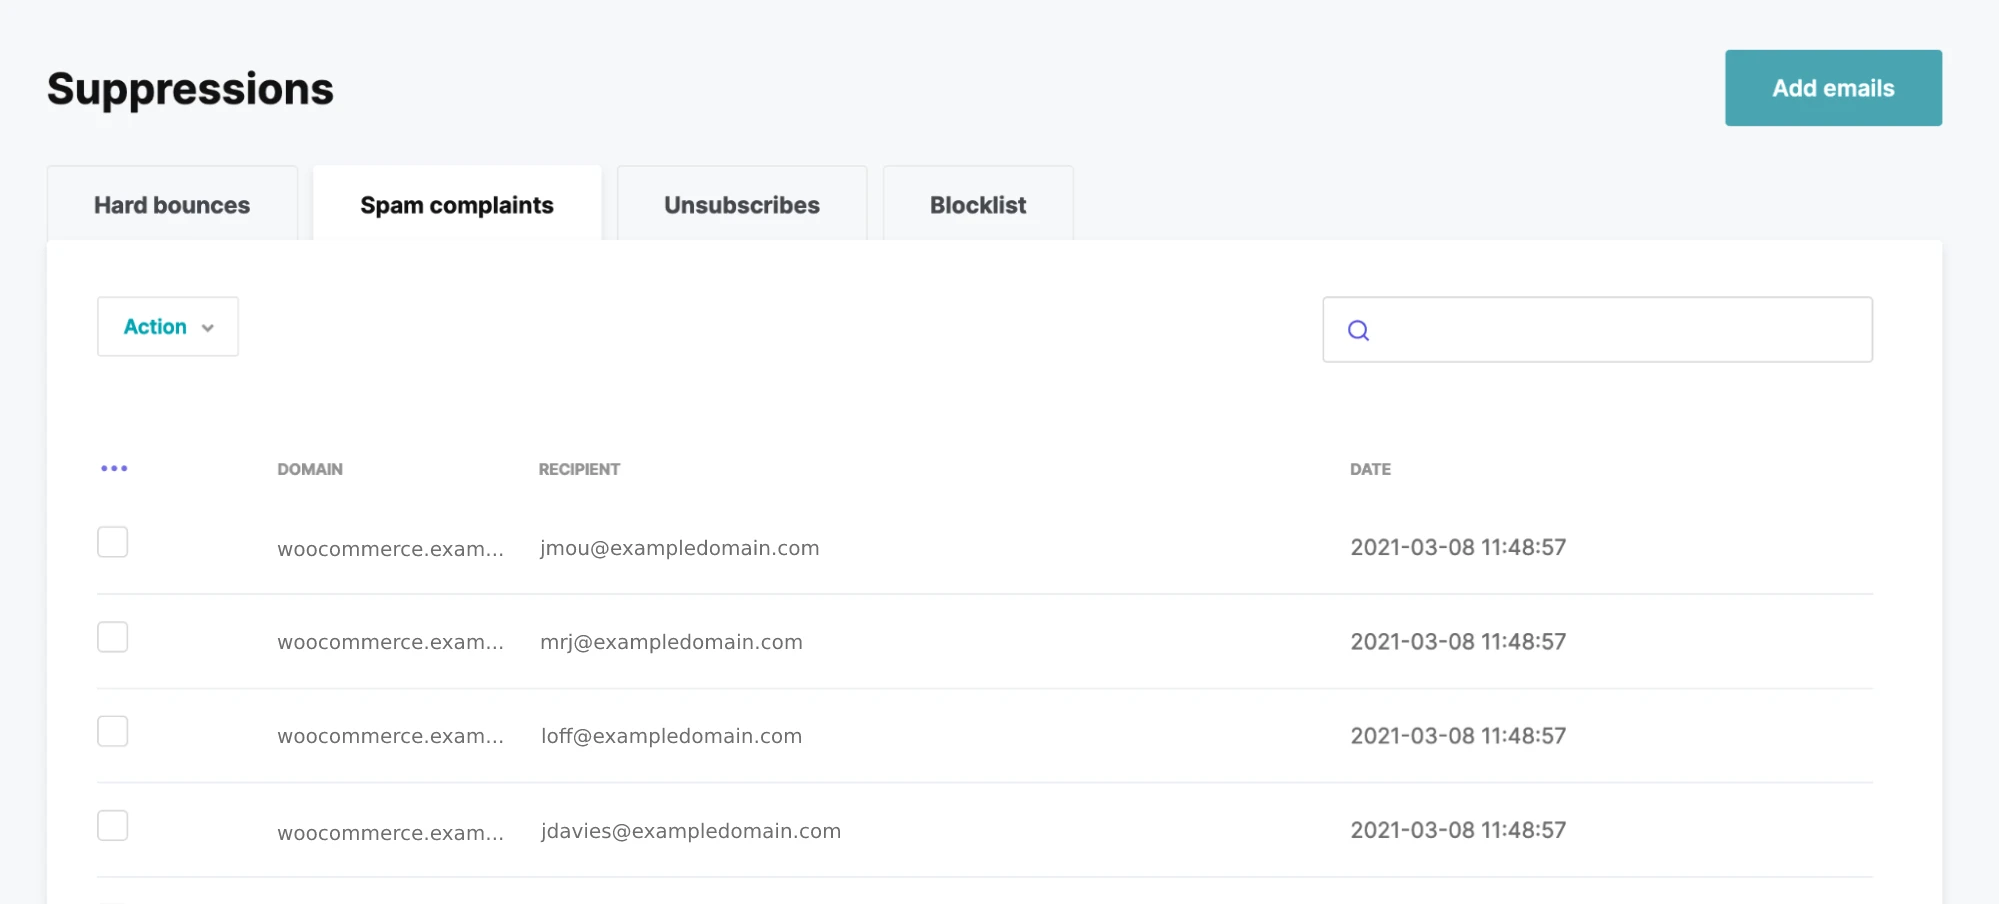Click recipient jdavies@exampledomain.com
Viewport: 1999px width, 904px height.
[690, 831]
